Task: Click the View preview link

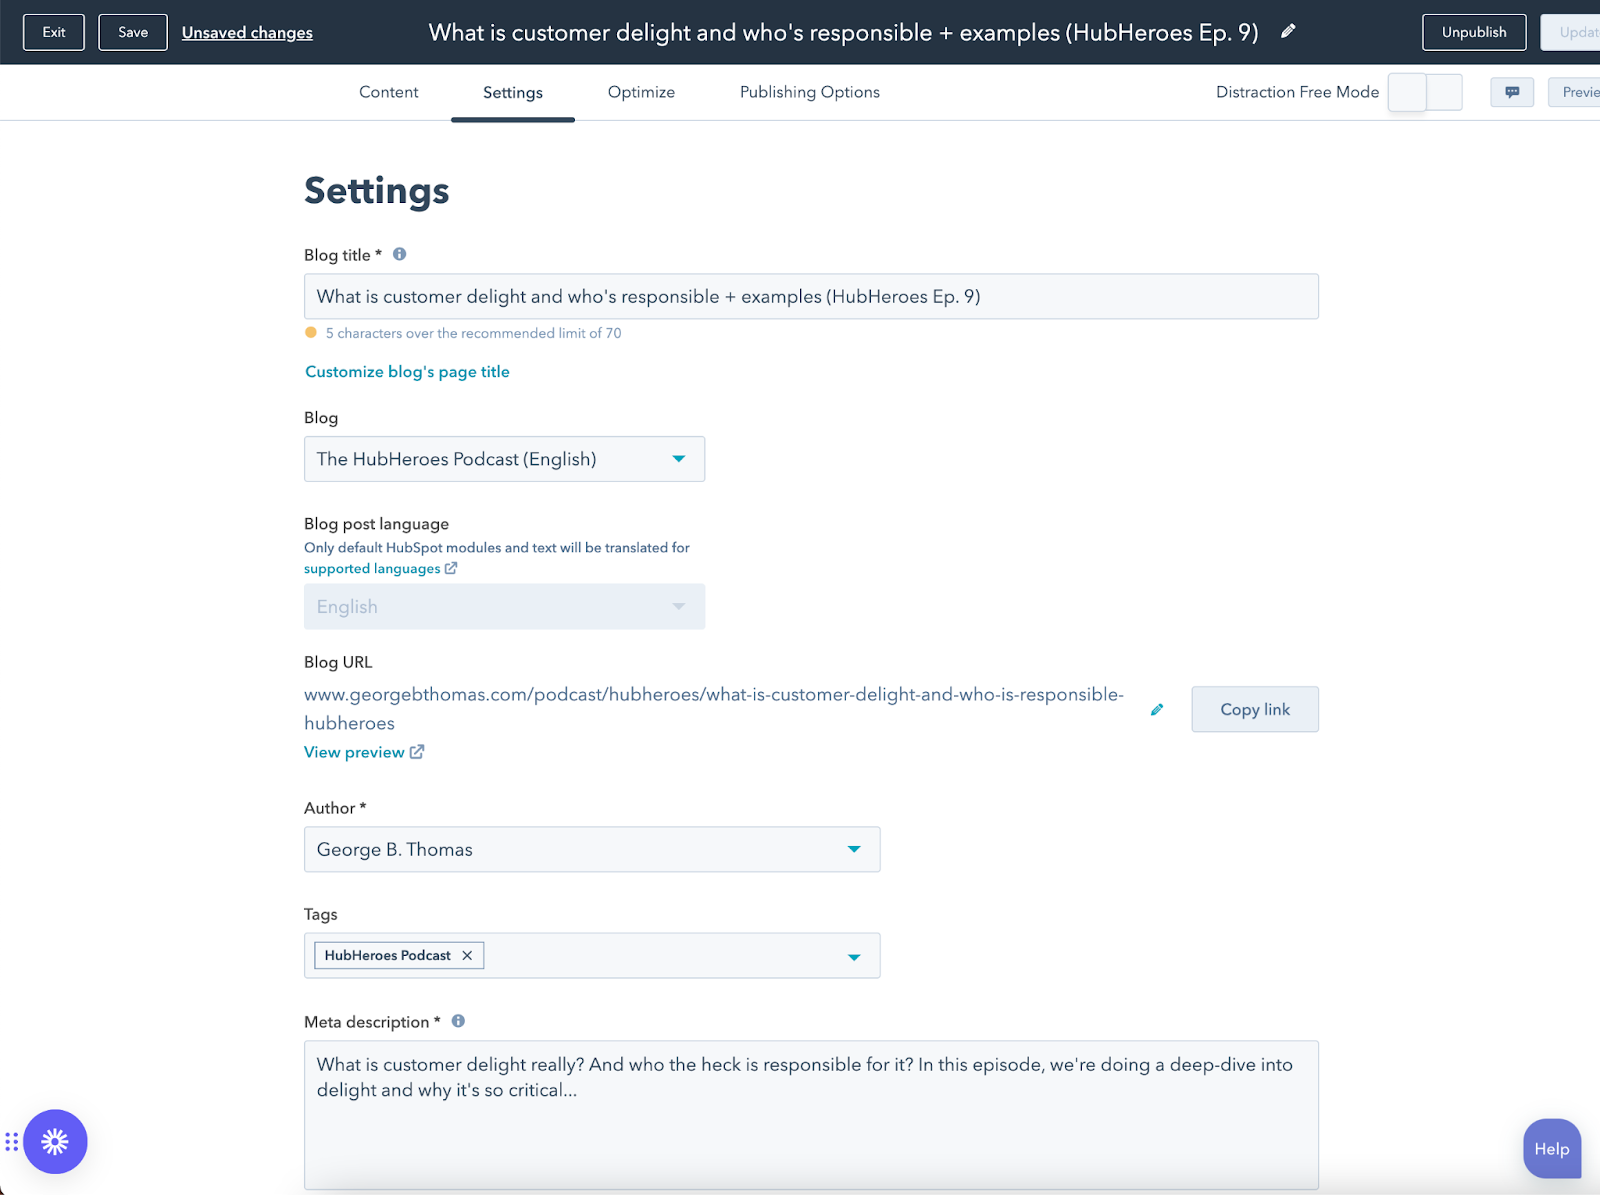Action: click(x=354, y=752)
